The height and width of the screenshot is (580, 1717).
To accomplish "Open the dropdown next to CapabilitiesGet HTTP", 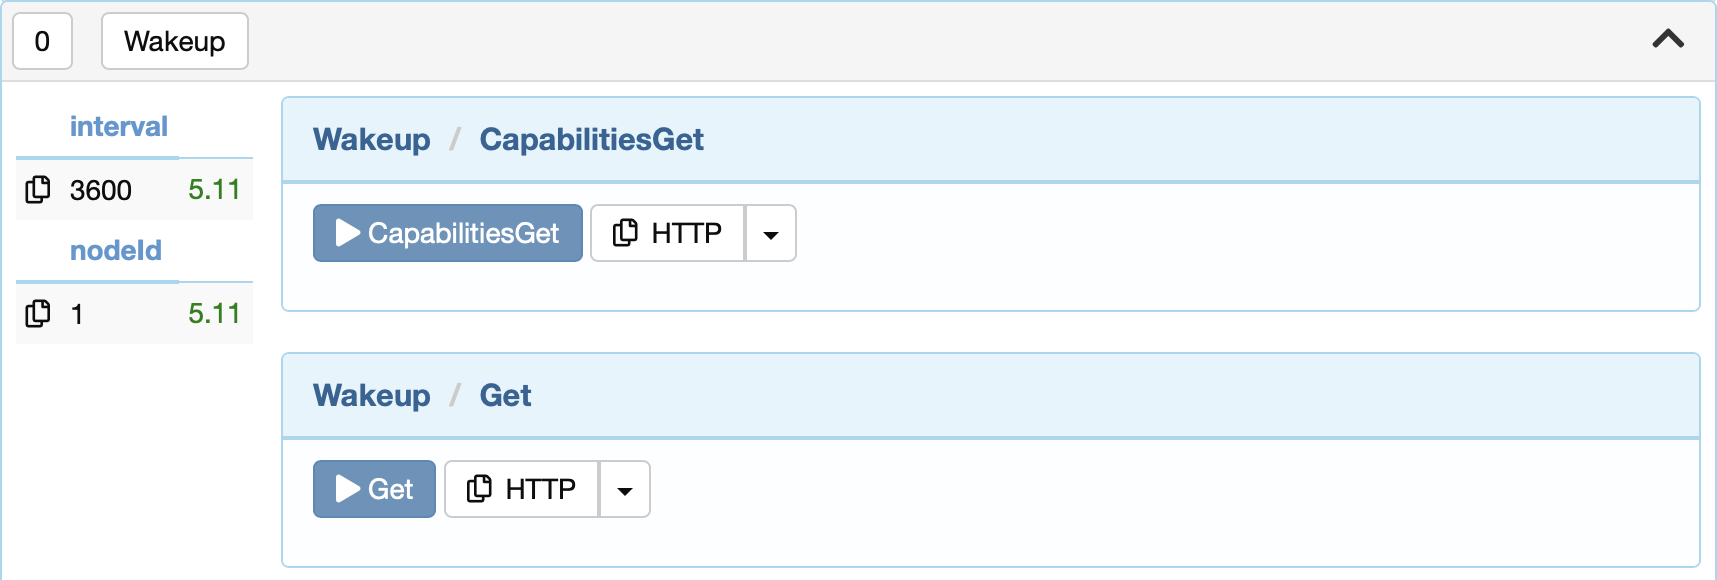I will click(x=771, y=233).
